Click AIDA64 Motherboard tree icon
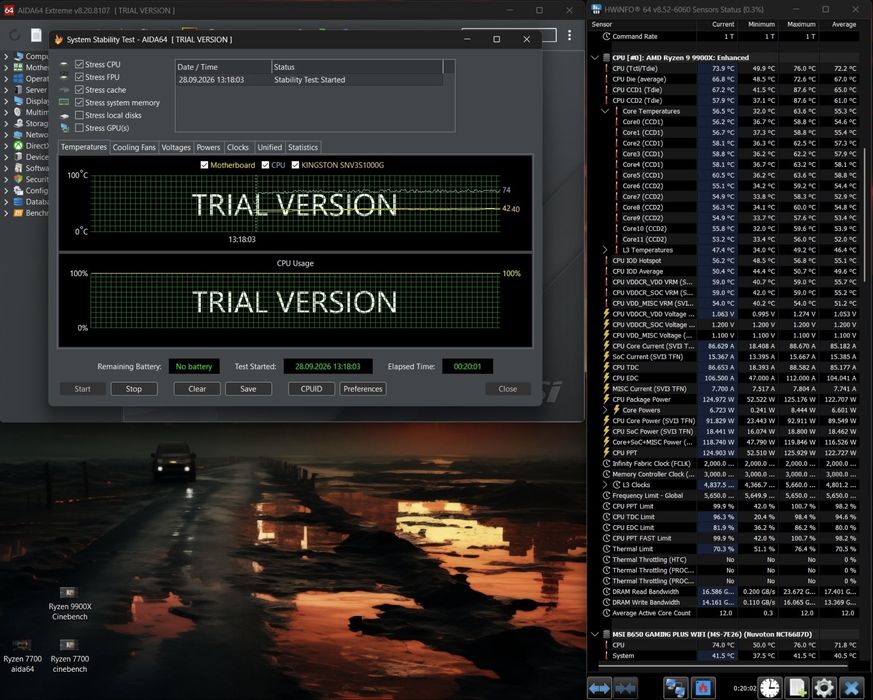Image resolution: width=873 pixels, height=700 pixels. [x=18, y=67]
